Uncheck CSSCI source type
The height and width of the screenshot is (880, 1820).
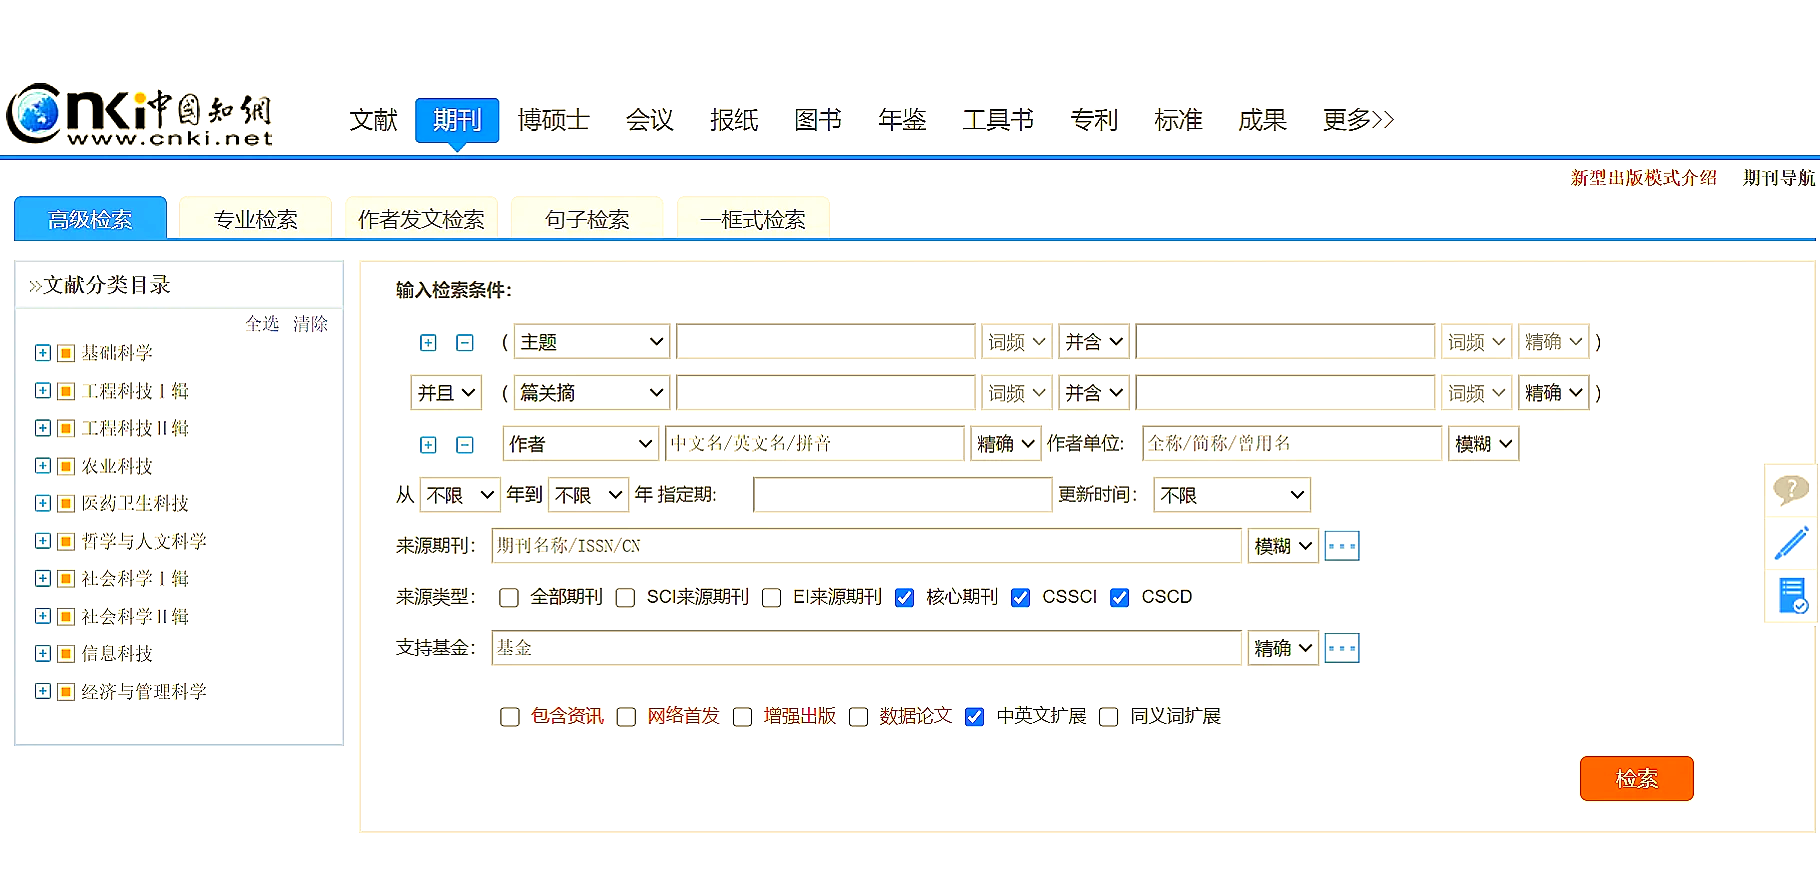1021,598
